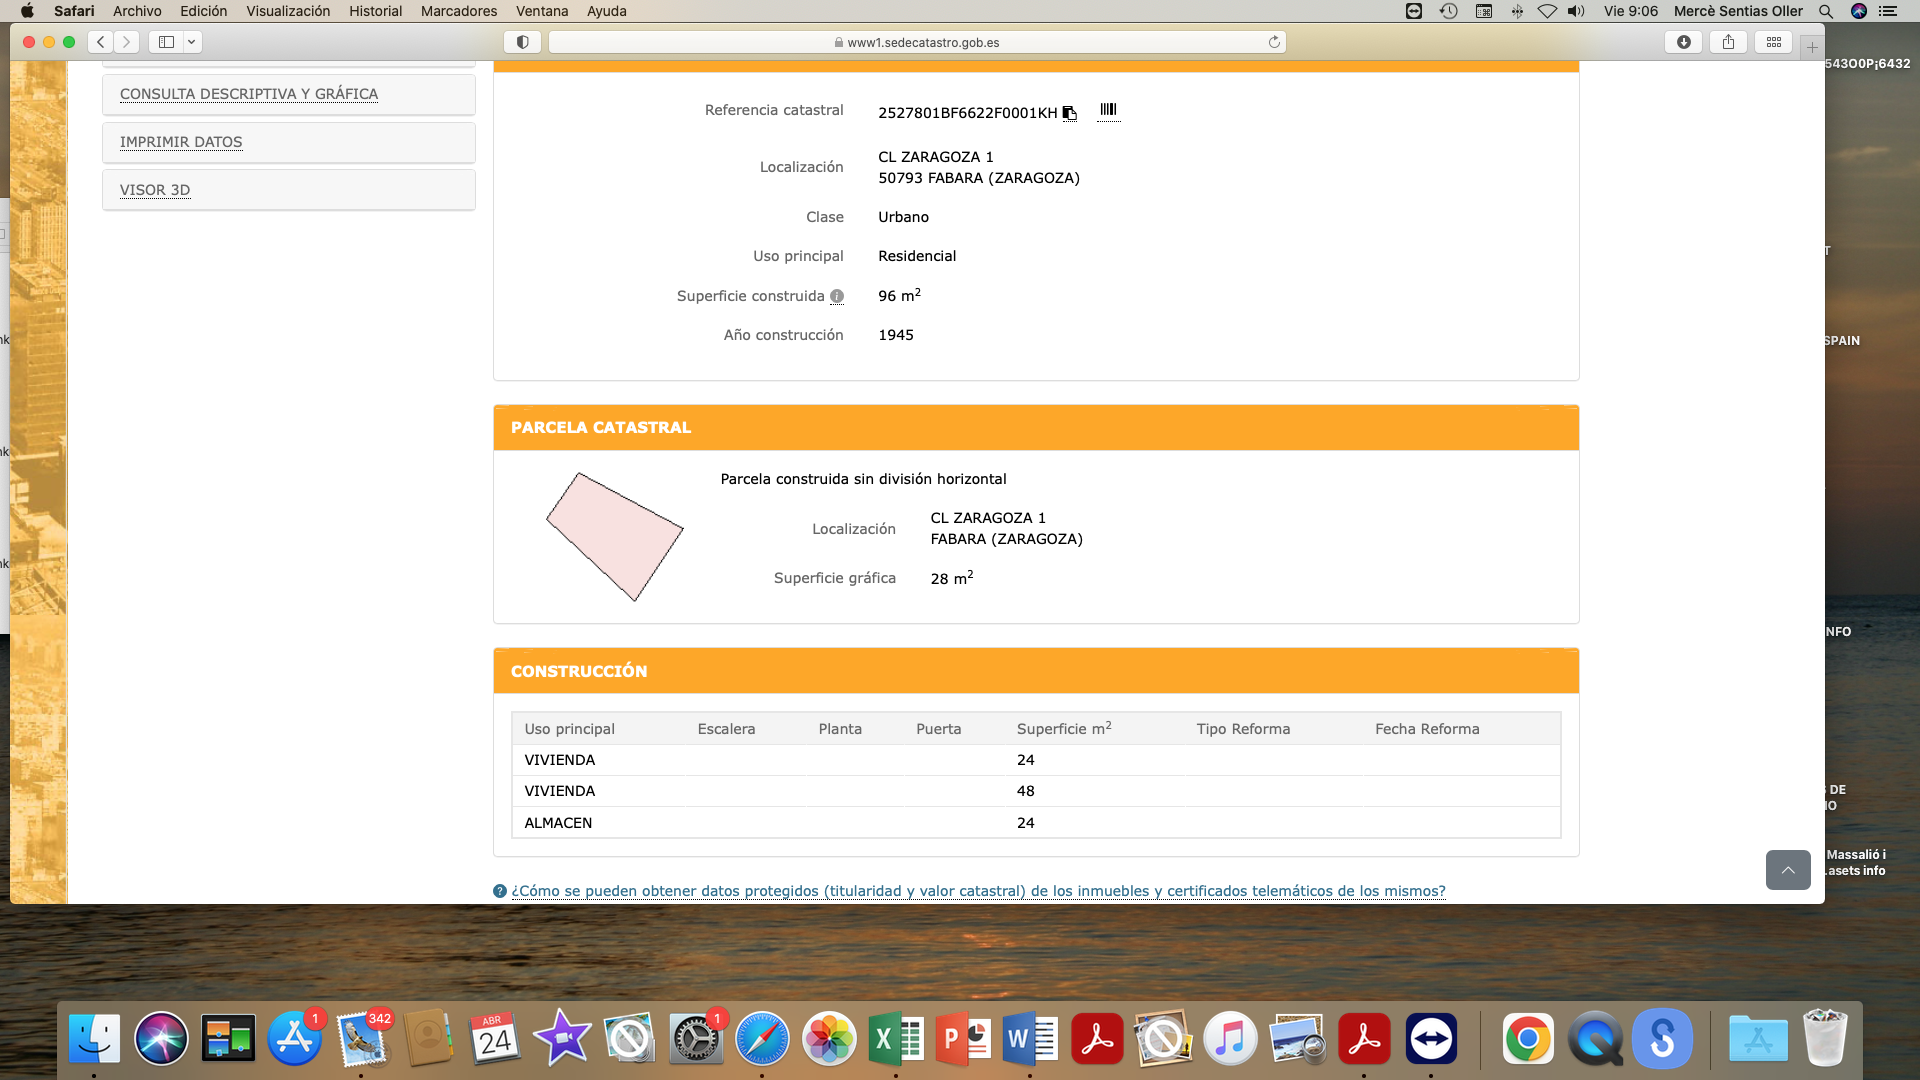1920x1080 pixels.
Task: Open Microsoft Excel from the Dock
Action: pyautogui.click(x=895, y=1039)
